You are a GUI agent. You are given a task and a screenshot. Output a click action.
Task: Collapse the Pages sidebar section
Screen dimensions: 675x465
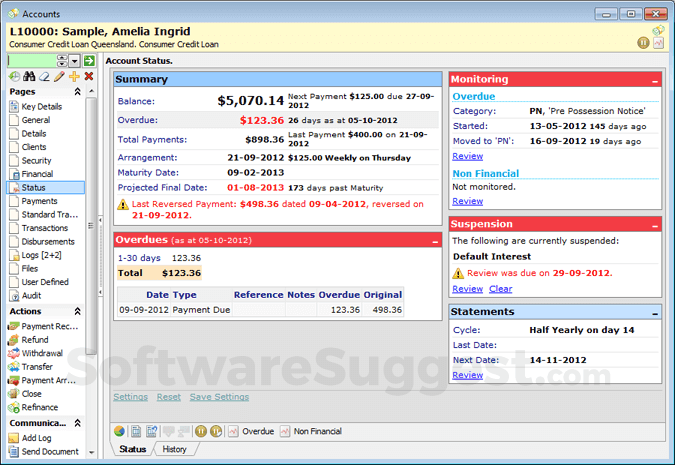click(x=78, y=91)
